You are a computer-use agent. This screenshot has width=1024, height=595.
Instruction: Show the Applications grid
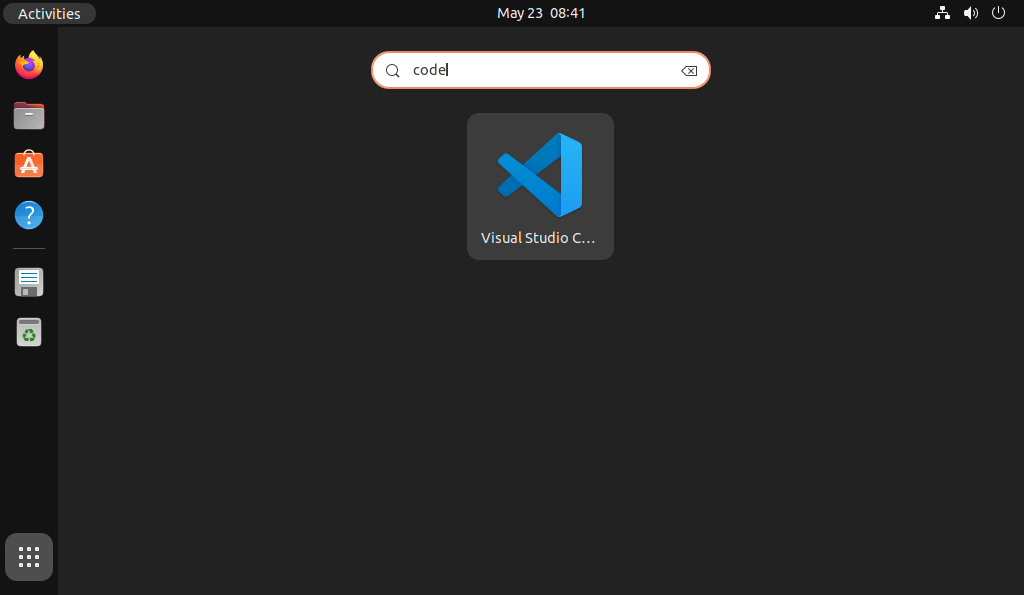[x=28, y=556]
